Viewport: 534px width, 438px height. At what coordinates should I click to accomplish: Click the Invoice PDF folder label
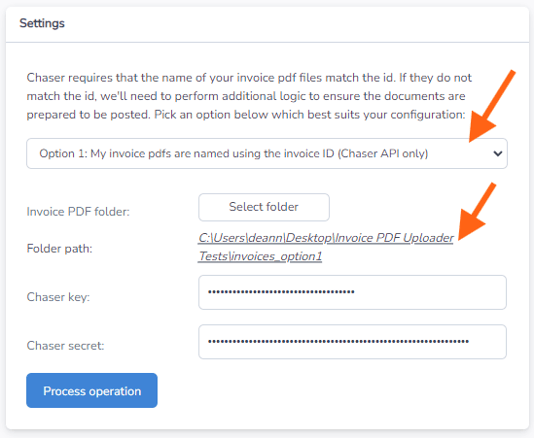tap(78, 212)
